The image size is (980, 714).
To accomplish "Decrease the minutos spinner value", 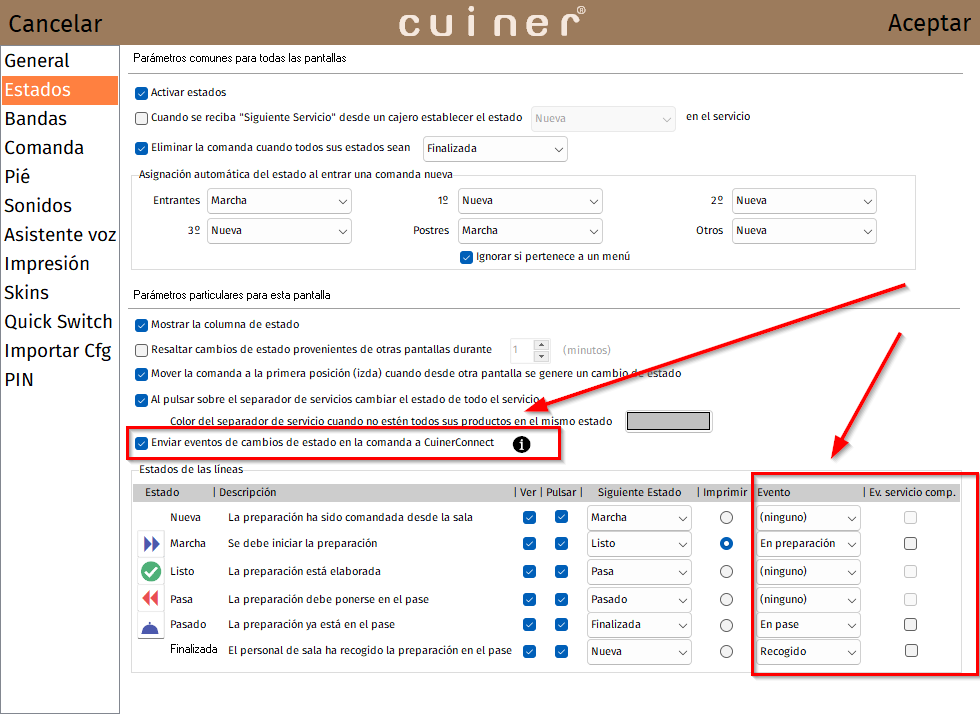I will pos(542,356).
